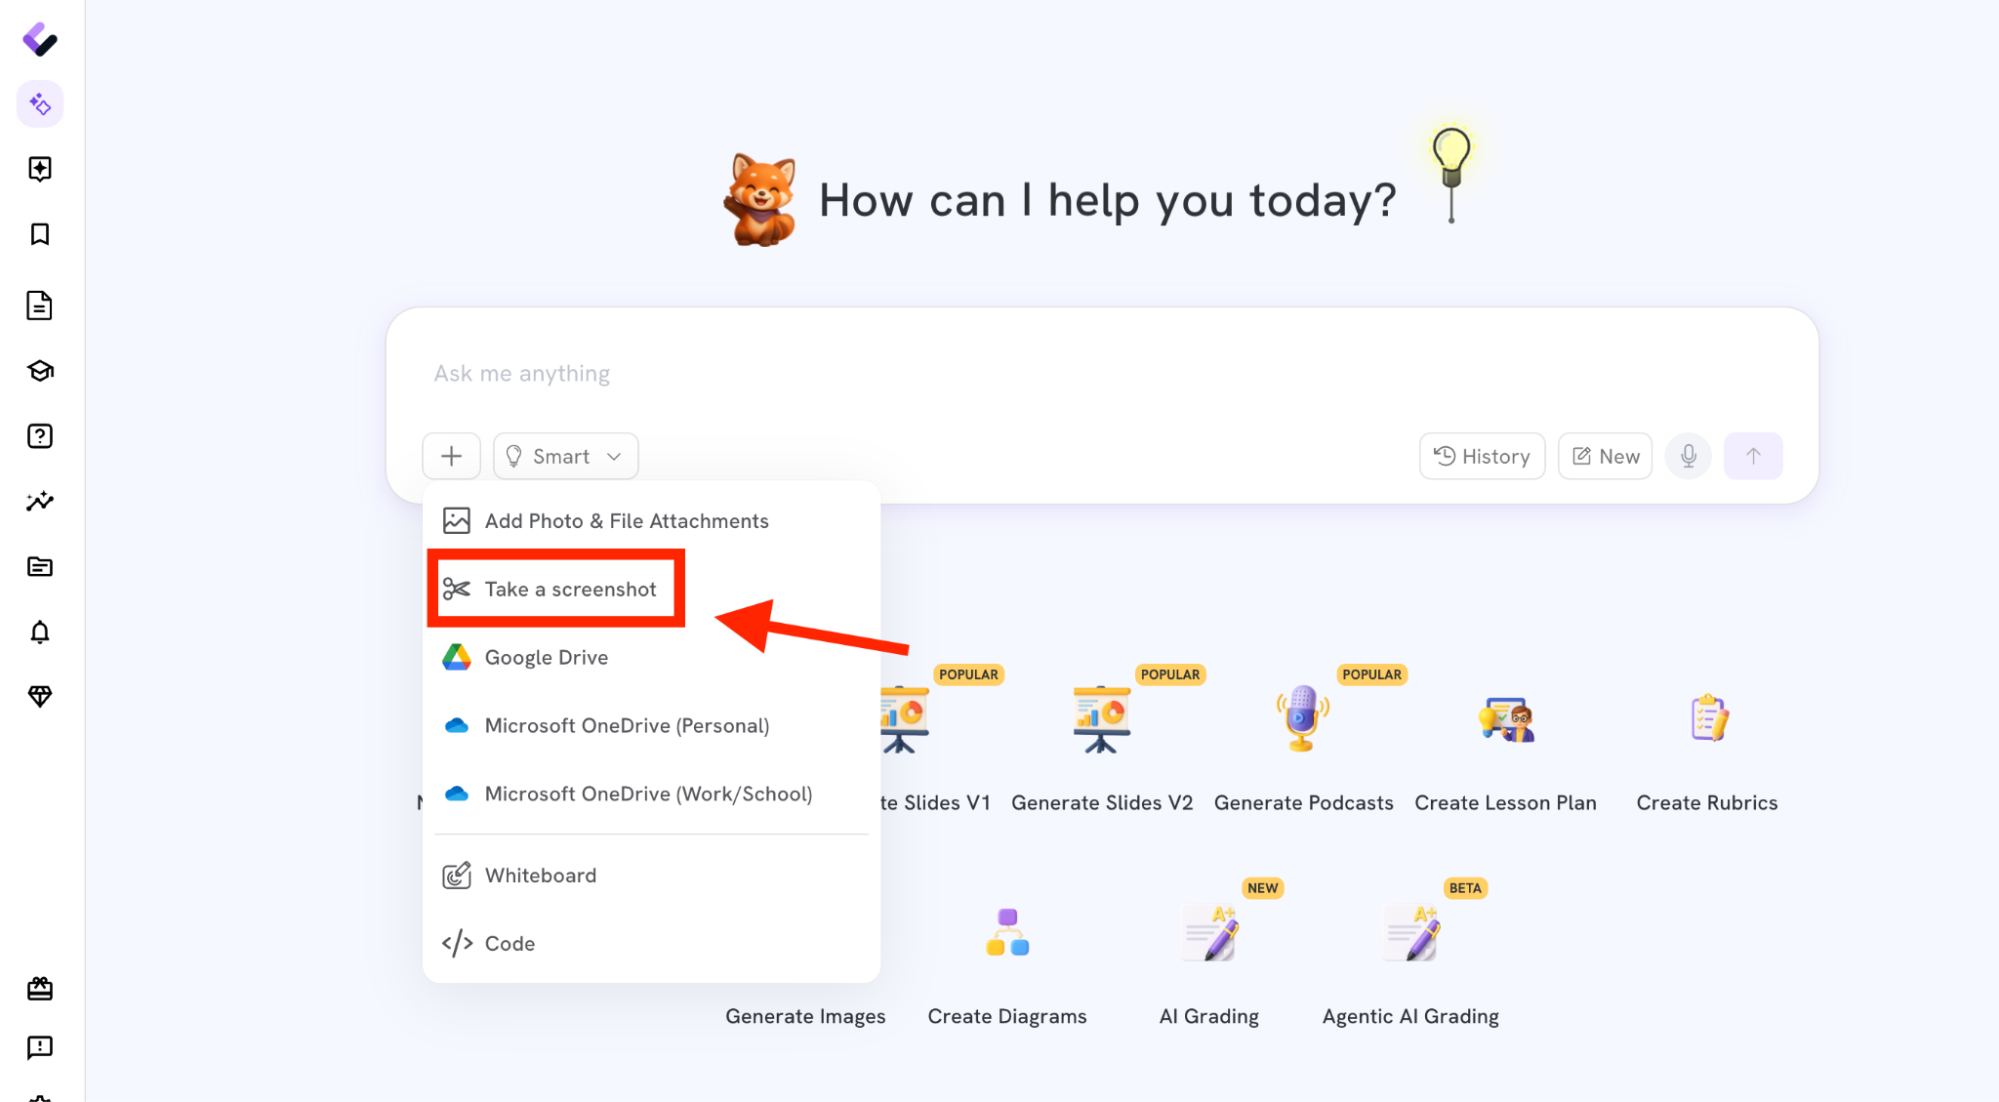Click the notification bell icon

pos(40,632)
